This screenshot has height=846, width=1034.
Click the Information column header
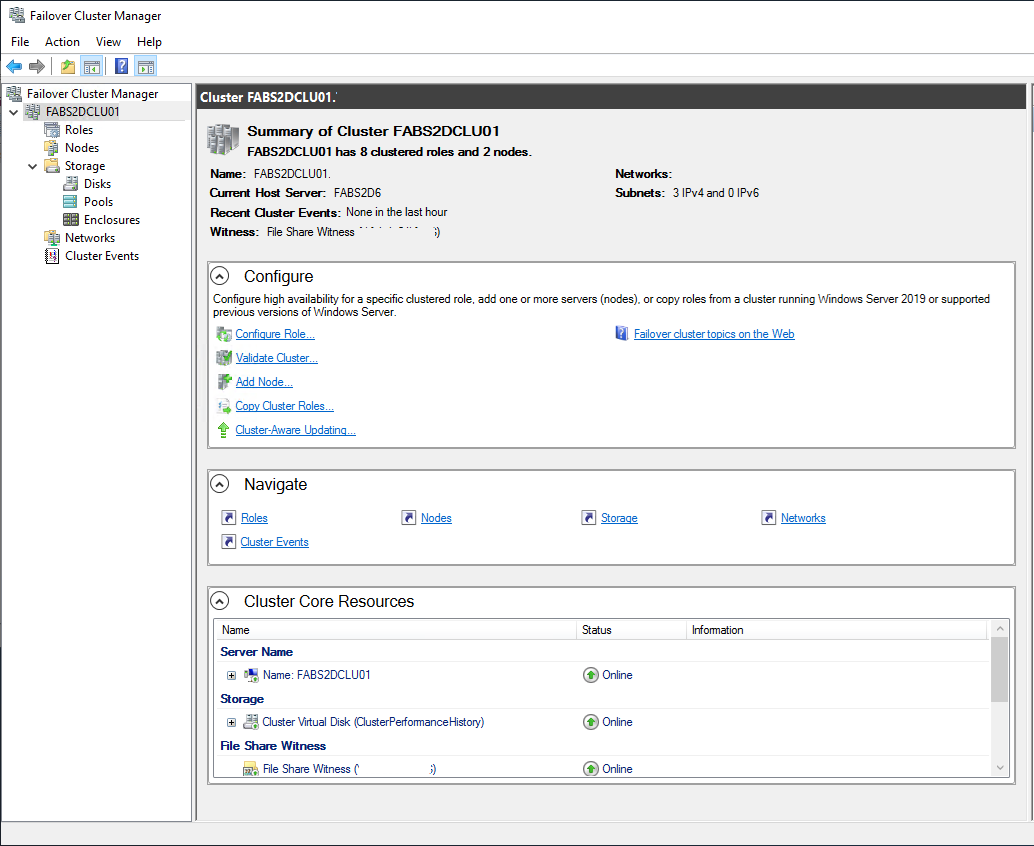837,630
